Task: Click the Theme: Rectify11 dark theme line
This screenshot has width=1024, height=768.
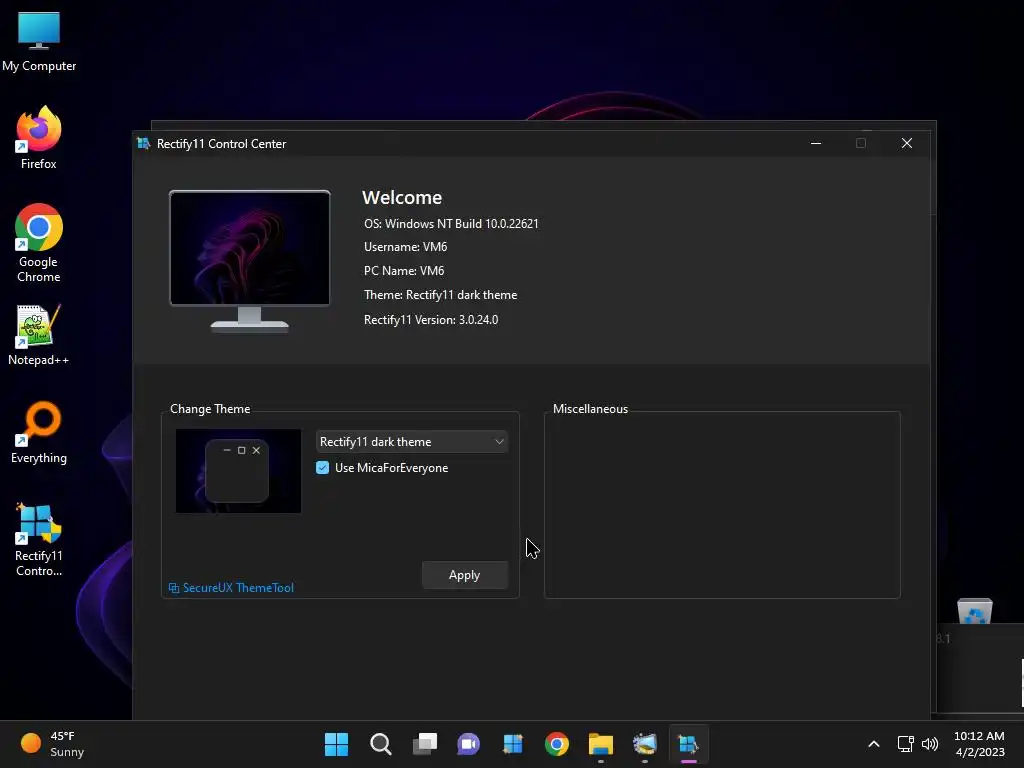Action: pyautogui.click(x=441, y=295)
